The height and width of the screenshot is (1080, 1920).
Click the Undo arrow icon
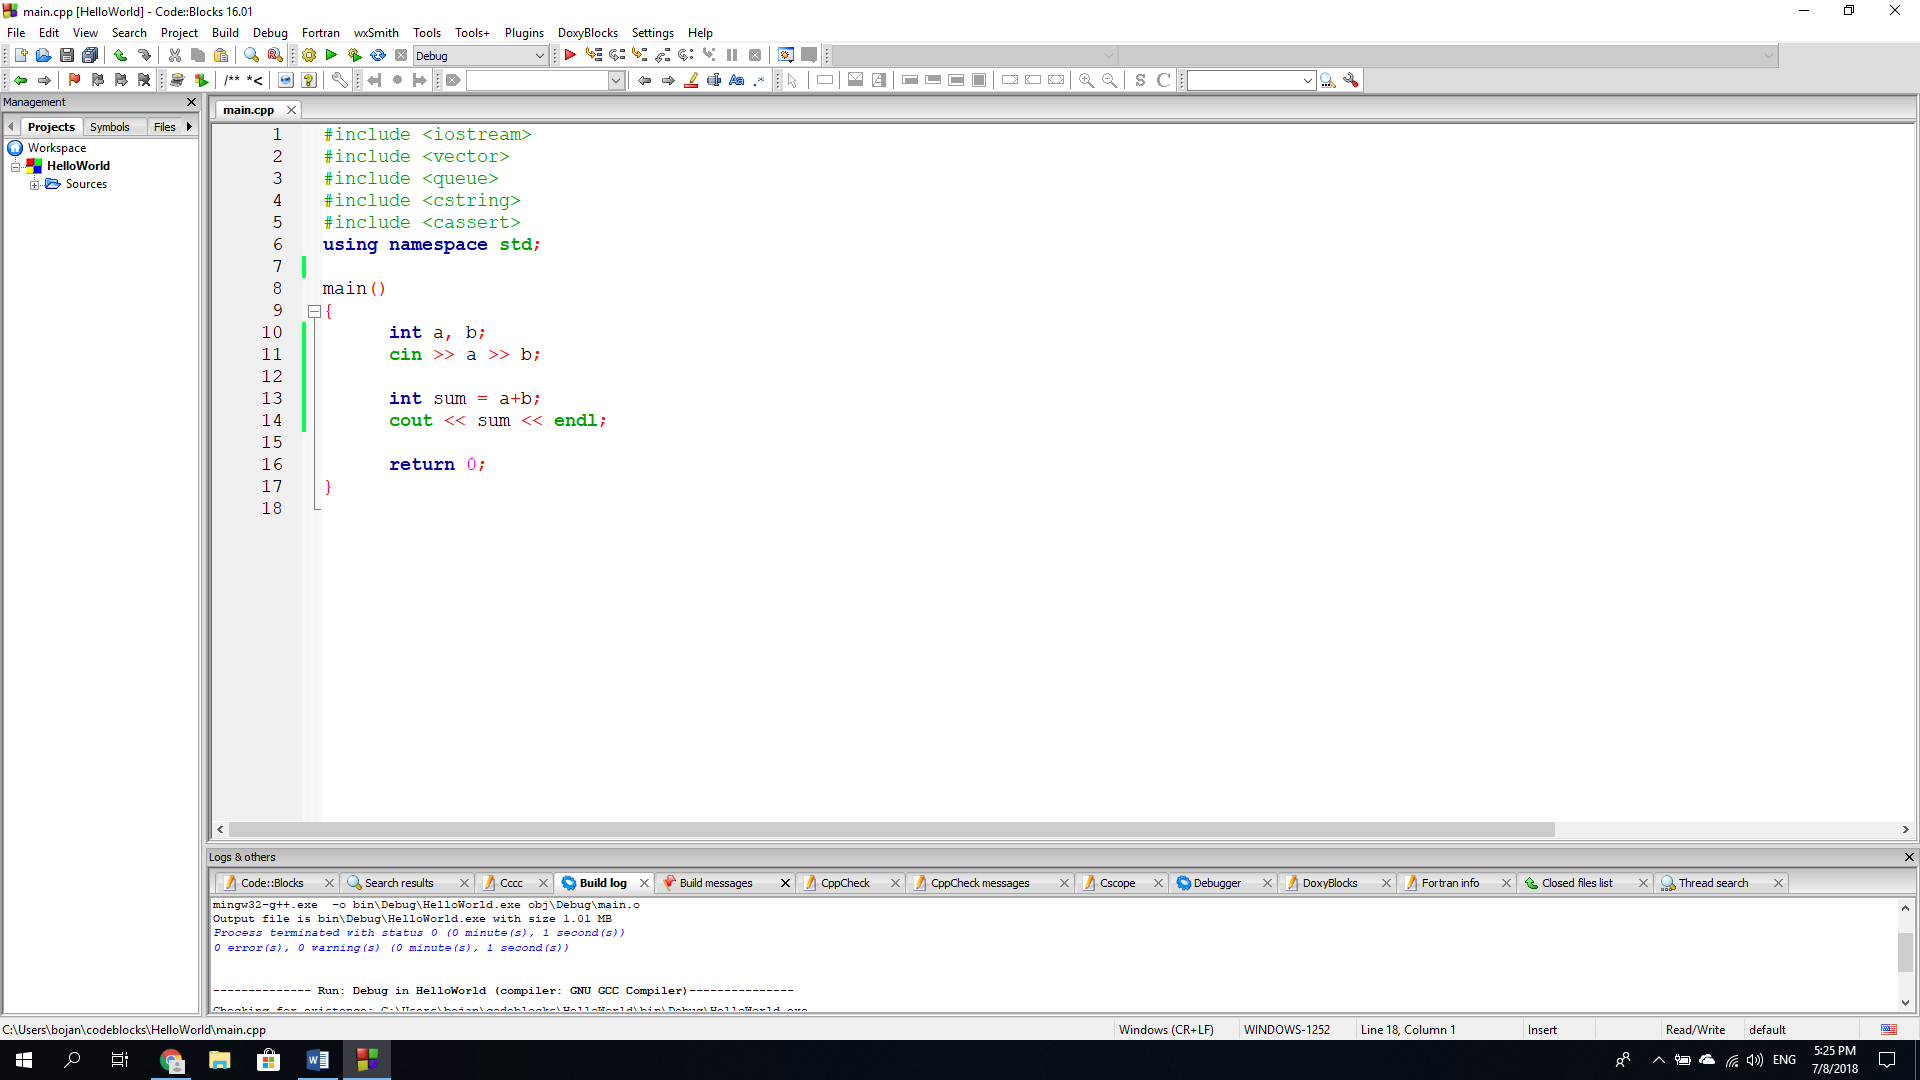coord(120,56)
